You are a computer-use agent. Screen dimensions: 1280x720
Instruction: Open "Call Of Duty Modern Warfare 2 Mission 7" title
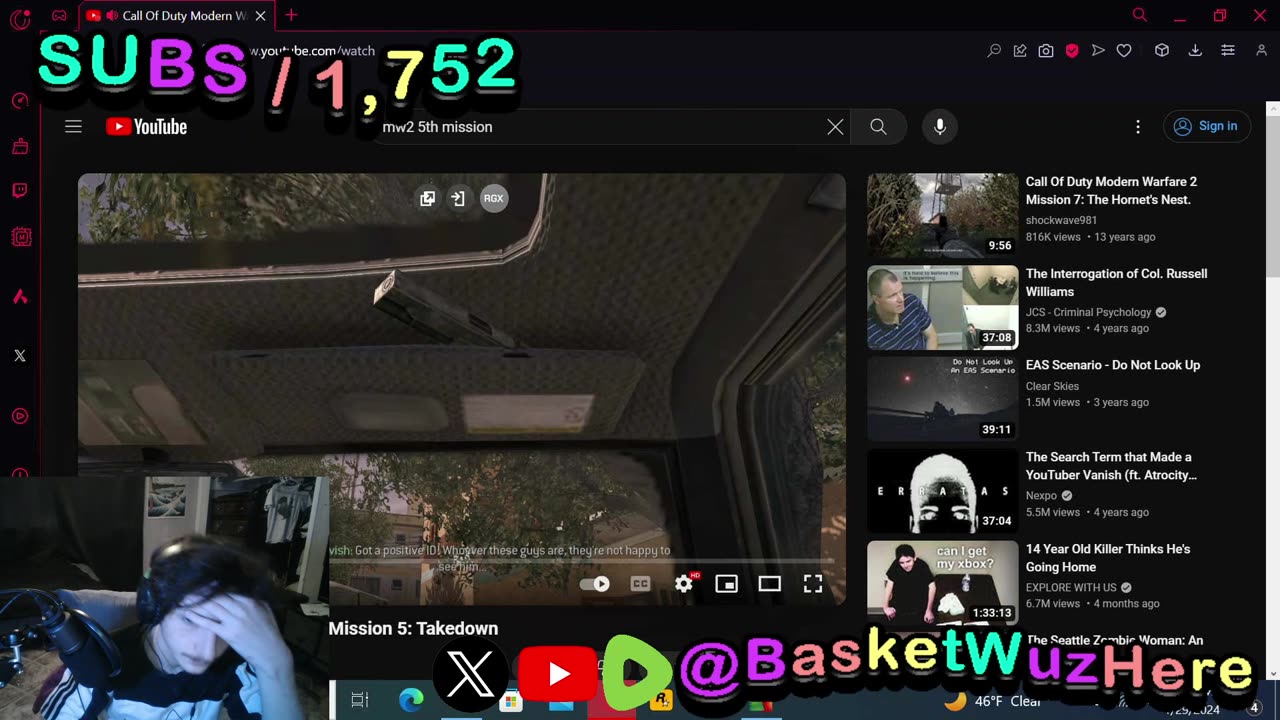coord(1111,191)
